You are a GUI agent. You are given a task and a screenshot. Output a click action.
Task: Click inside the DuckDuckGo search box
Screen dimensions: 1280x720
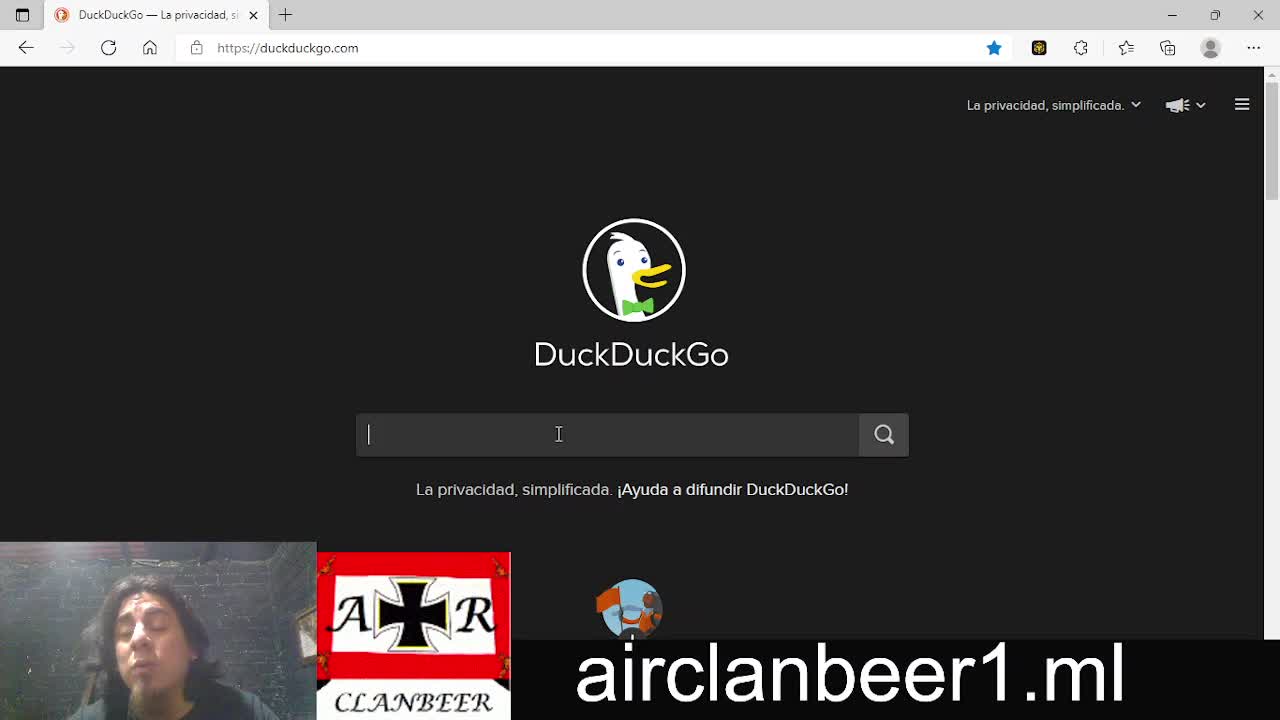coord(607,435)
